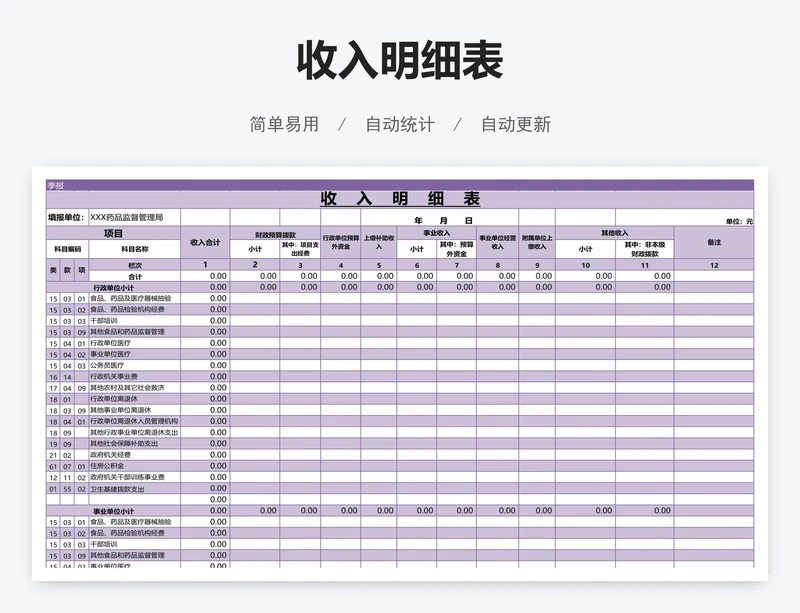This screenshot has height=613, width=800.
Task: Select the 简单易用 feature label
Action: coord(284,125)
